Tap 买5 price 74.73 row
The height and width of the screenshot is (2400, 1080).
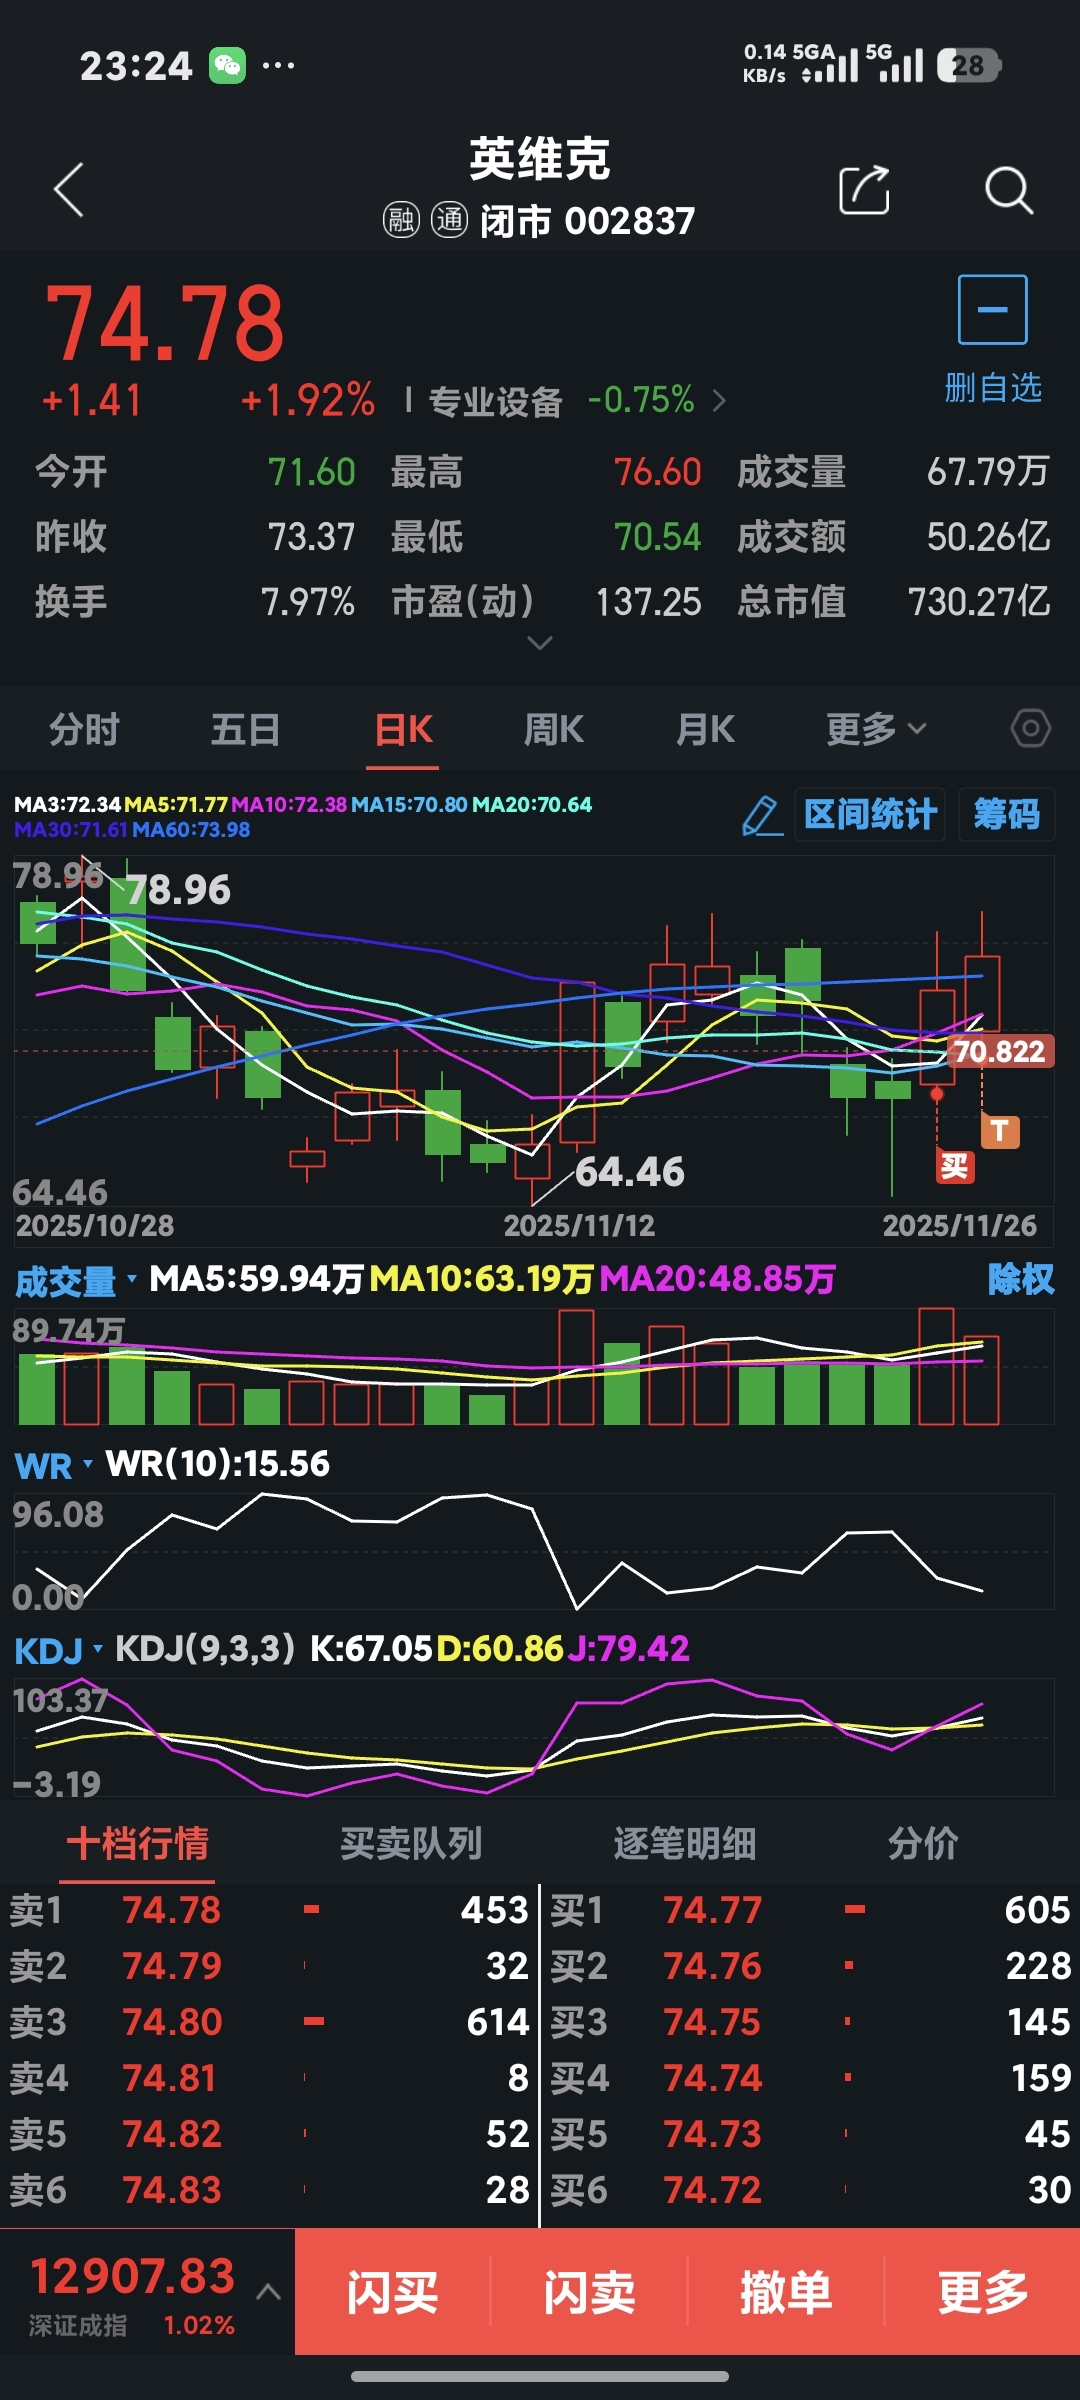coord(811,2134)
